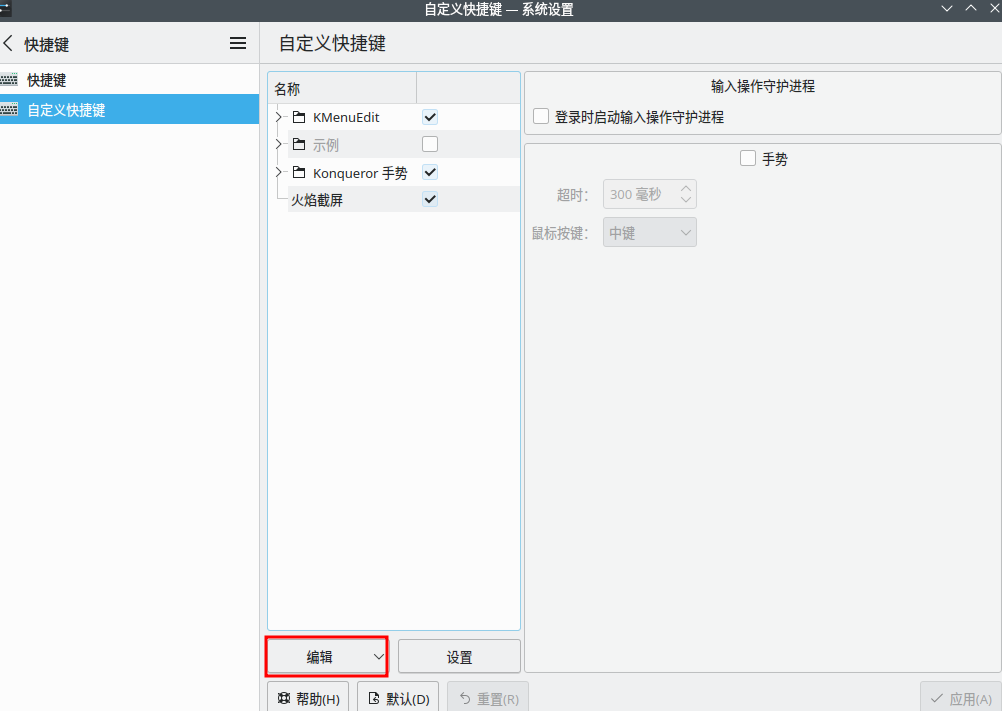Enable 登录时启动输入操作守护进程 checkbox

[541, 116]
